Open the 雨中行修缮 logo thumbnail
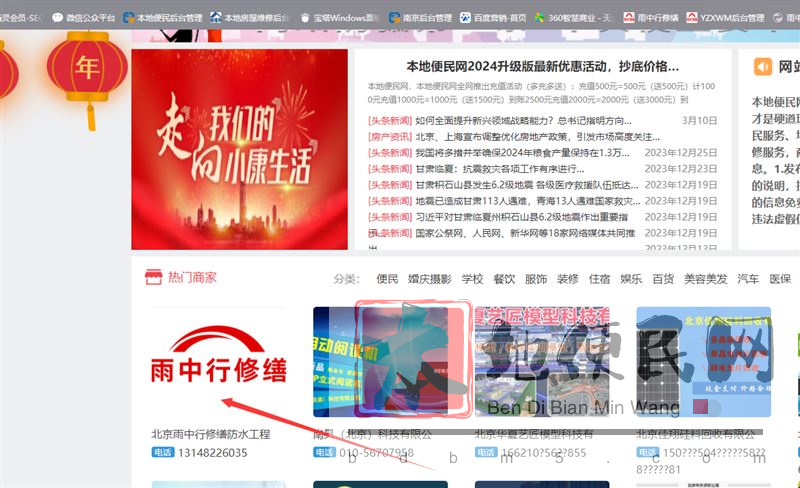Image resolution: width=800 pixels, height=488 pixels. pyautogui.click(x=218, y=360)
